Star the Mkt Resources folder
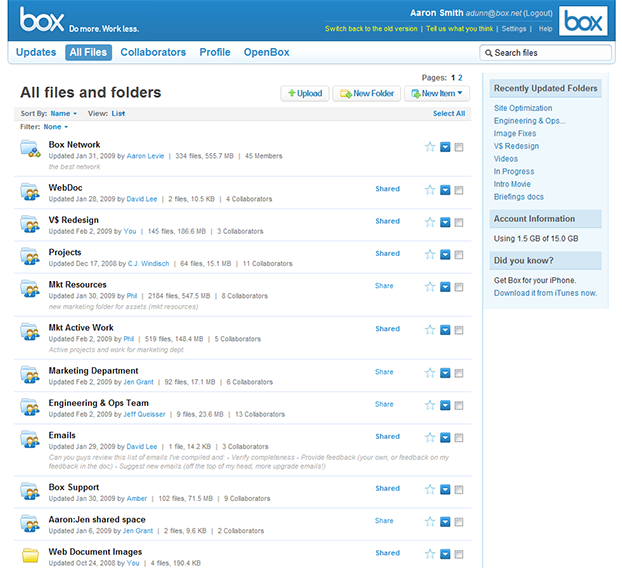 (x=430, y=287)
